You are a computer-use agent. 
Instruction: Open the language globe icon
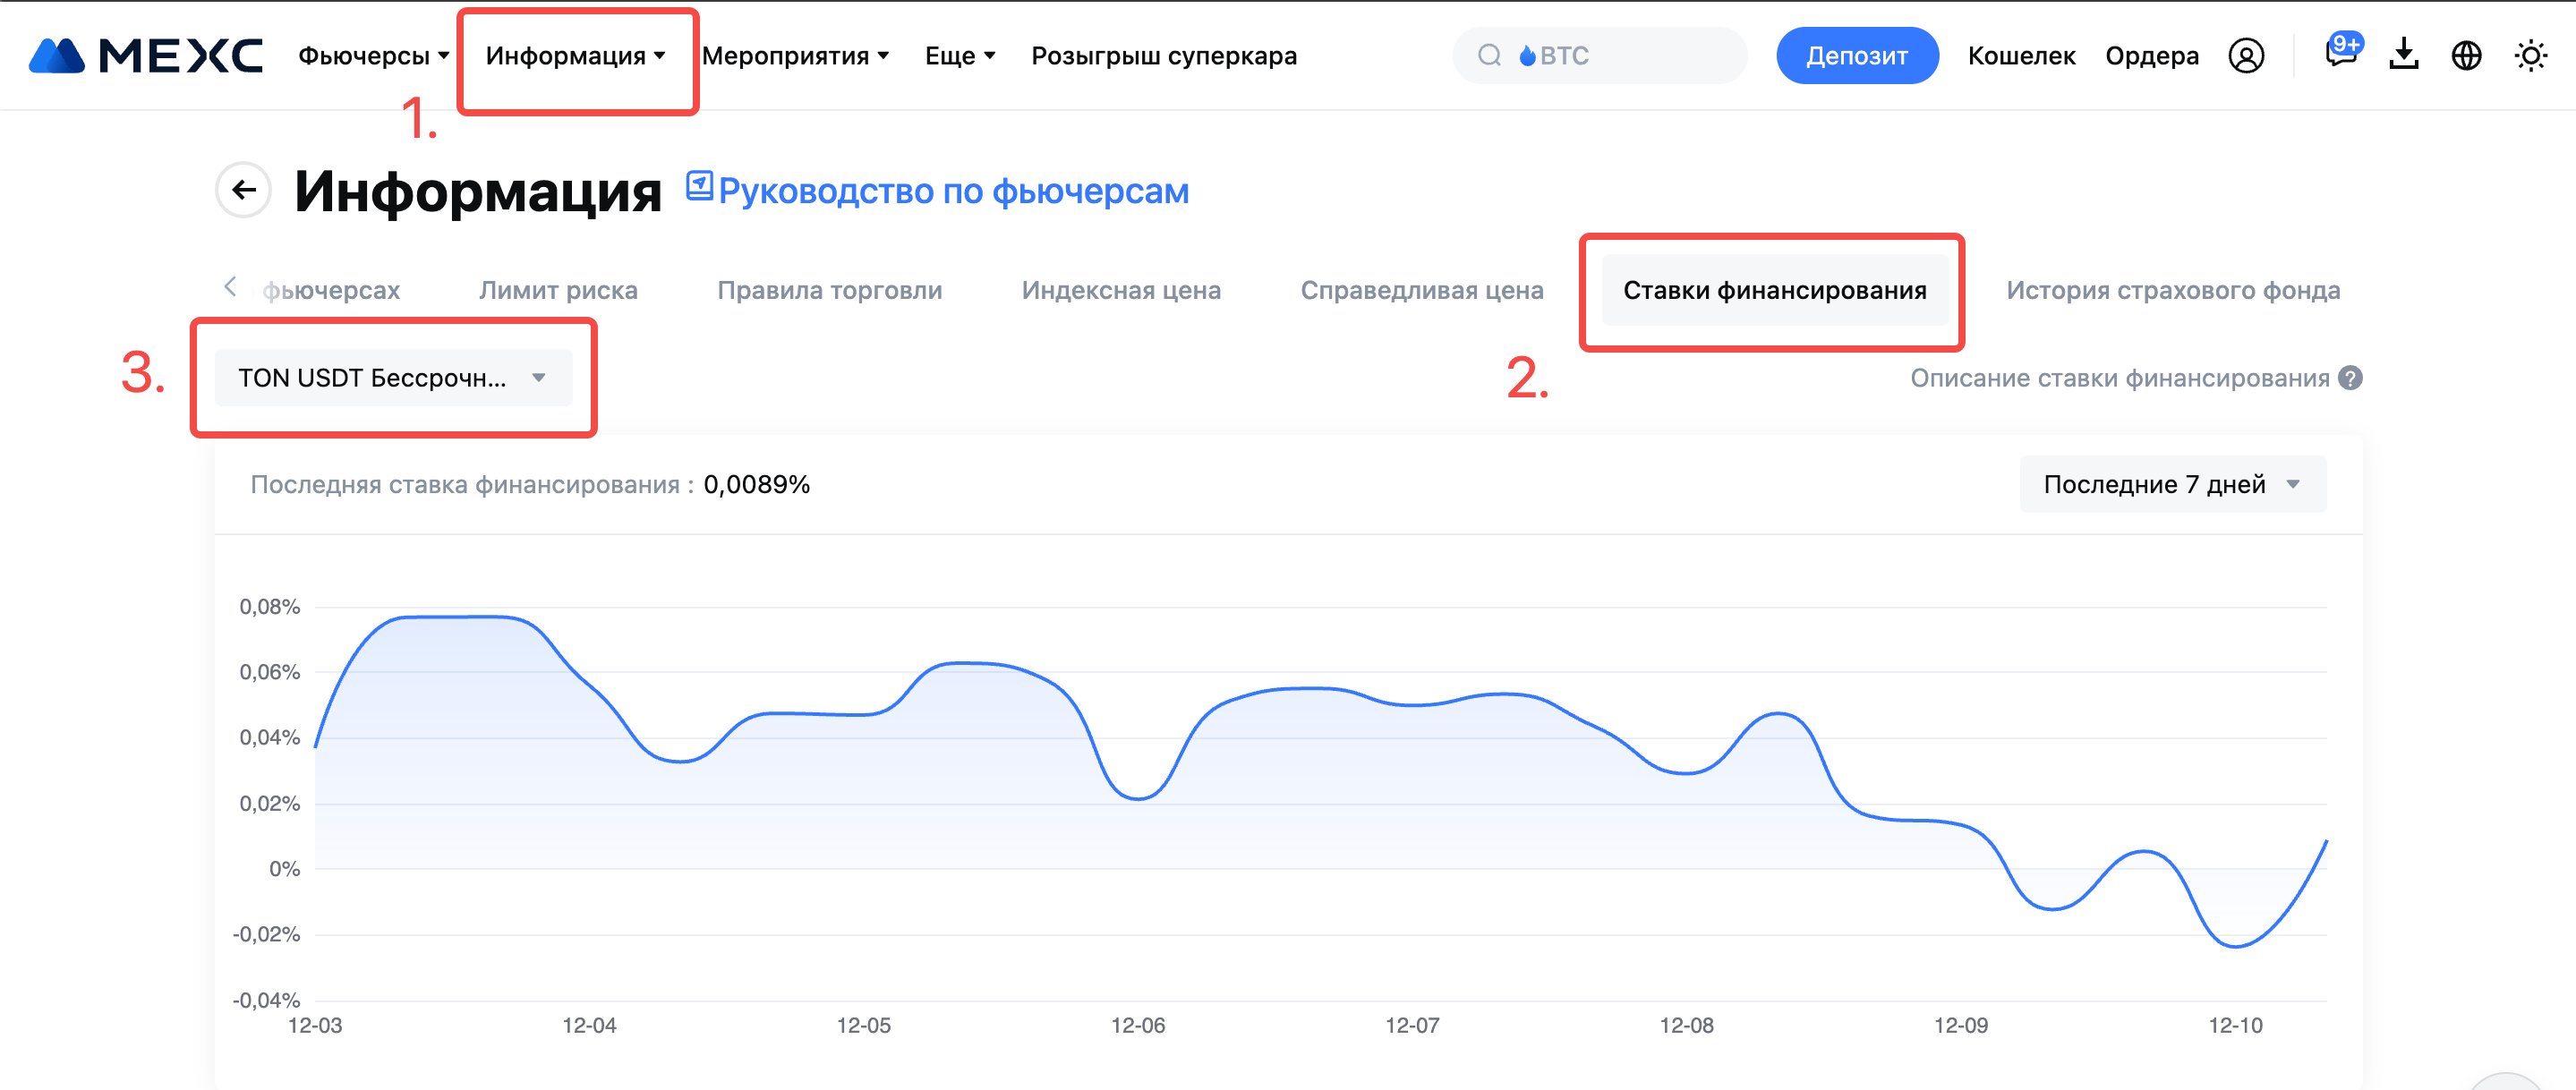coord(2466,56)
